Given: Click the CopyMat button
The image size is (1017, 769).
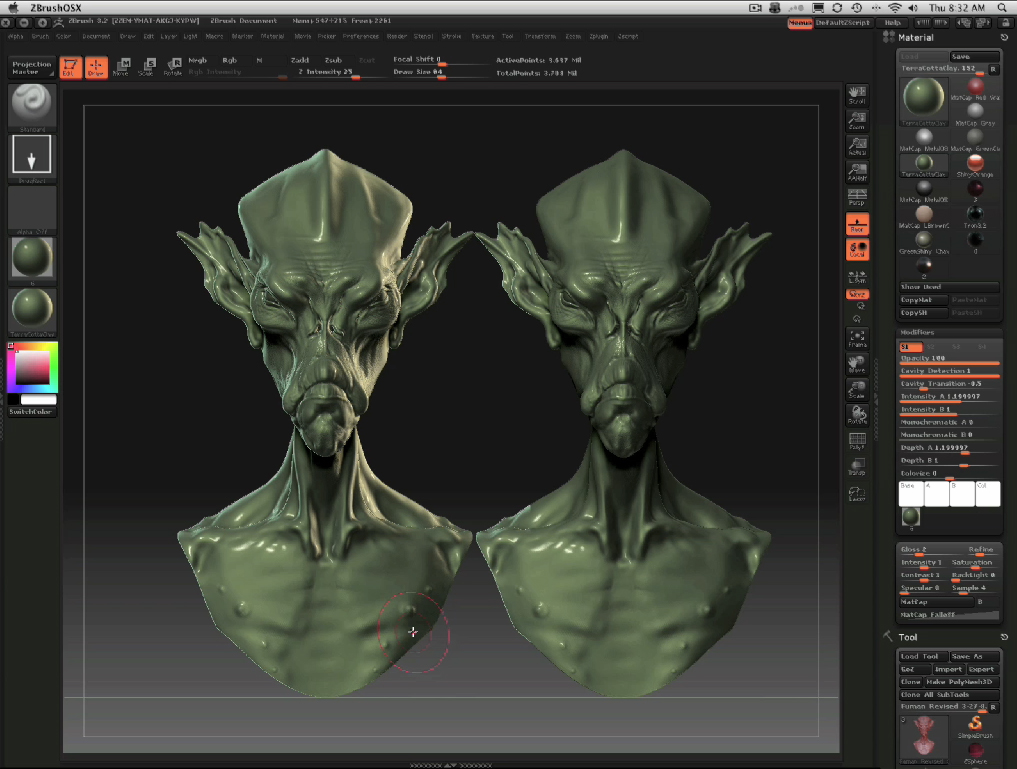Looking at the screenshot, I should [924, 300].
